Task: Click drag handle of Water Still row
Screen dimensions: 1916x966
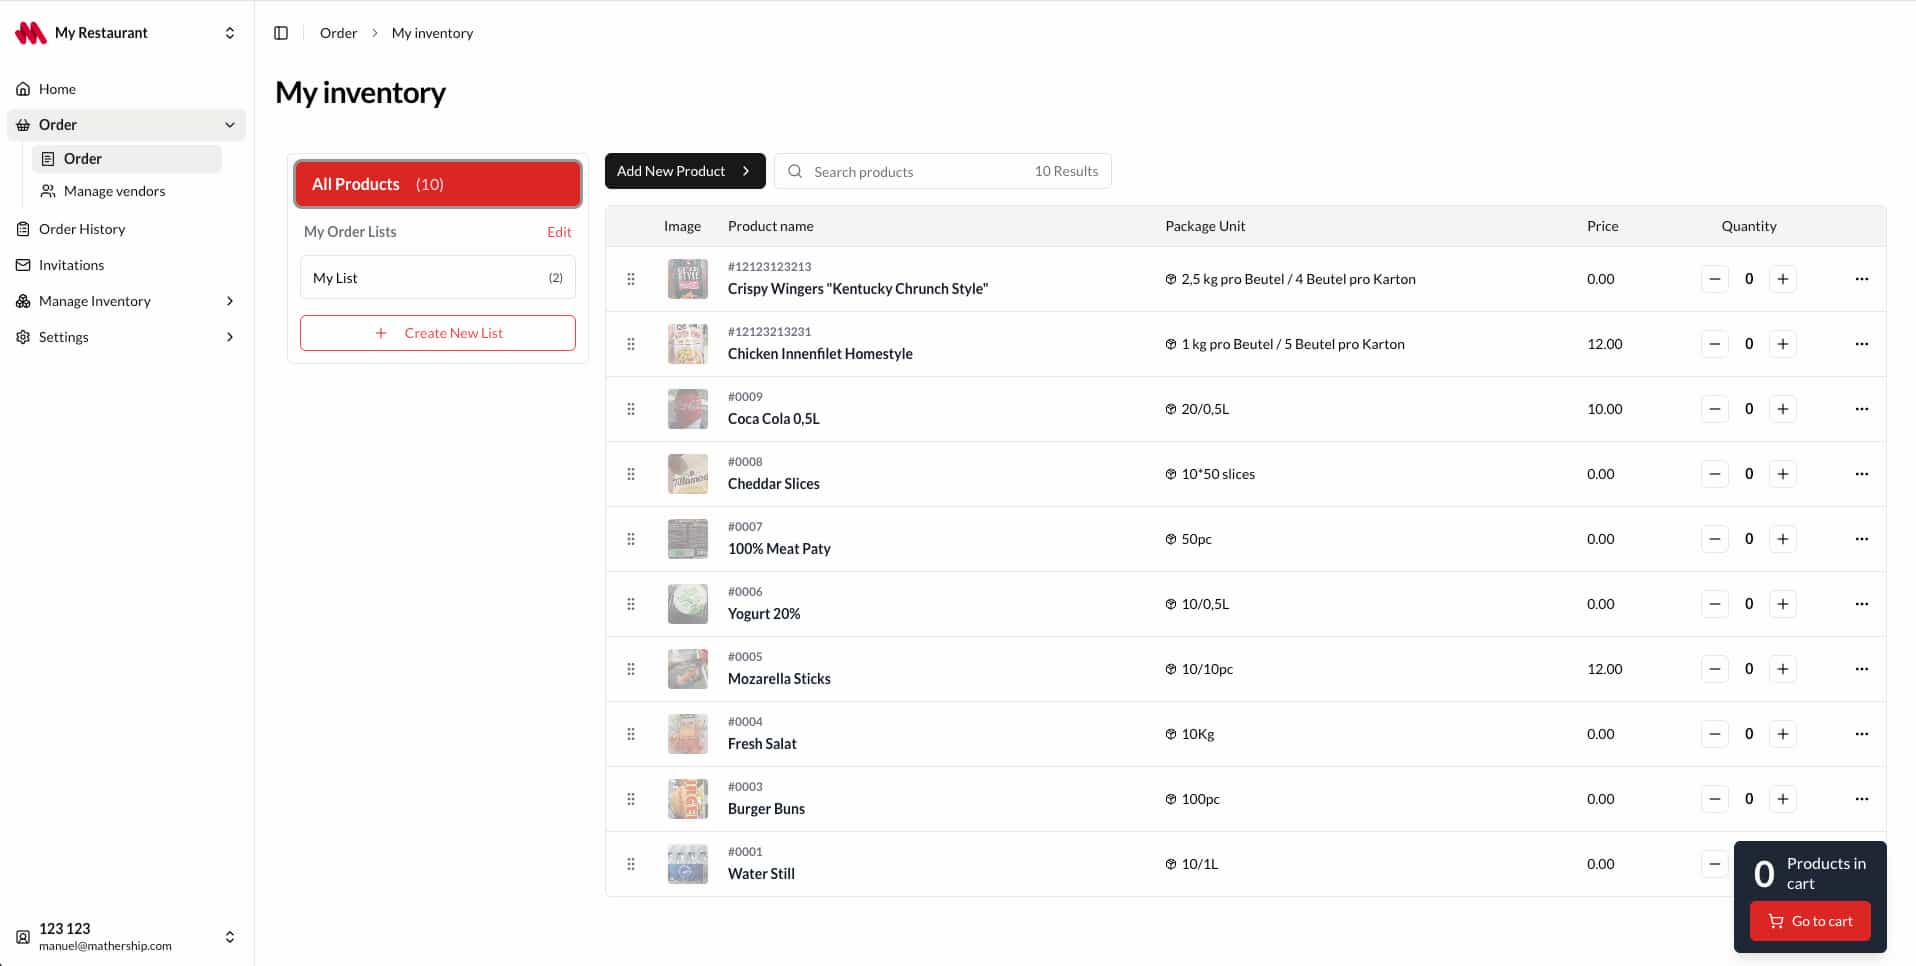Action: (631, 864)
